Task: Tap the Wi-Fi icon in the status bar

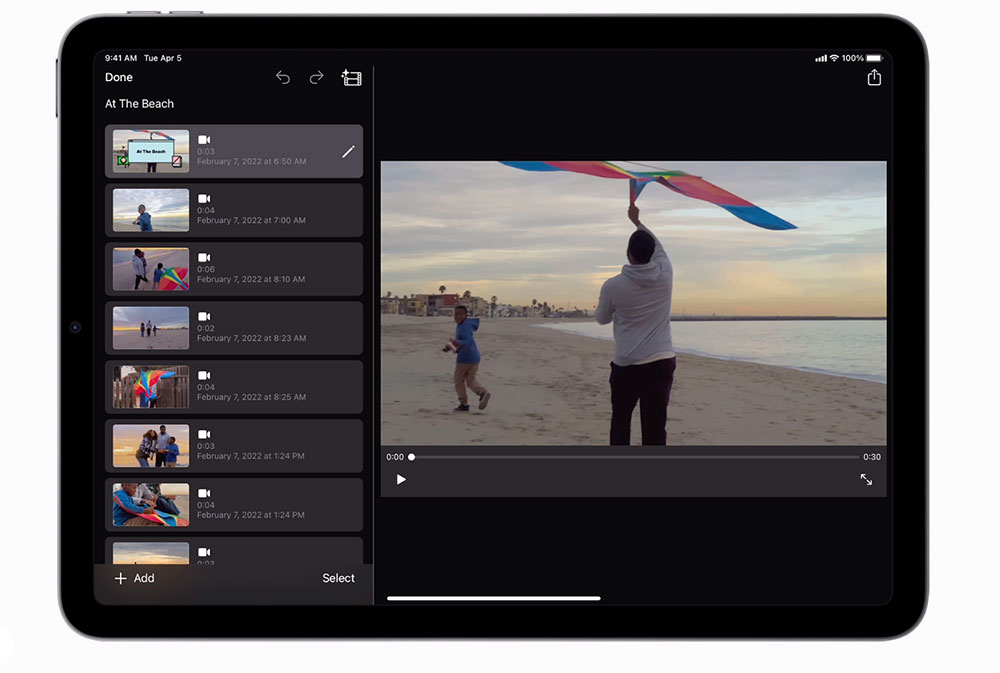Action: [x=834, y=58]
